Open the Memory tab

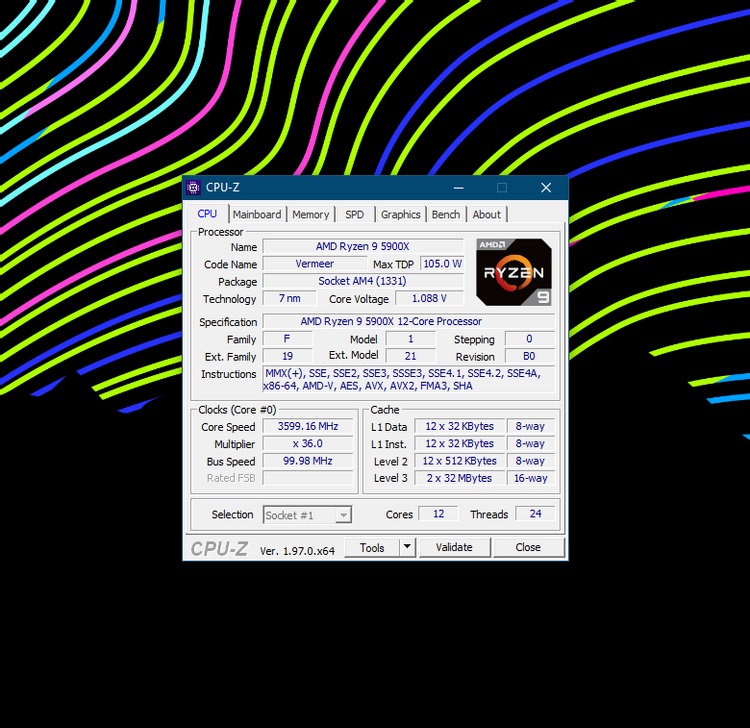coord(310,214)
